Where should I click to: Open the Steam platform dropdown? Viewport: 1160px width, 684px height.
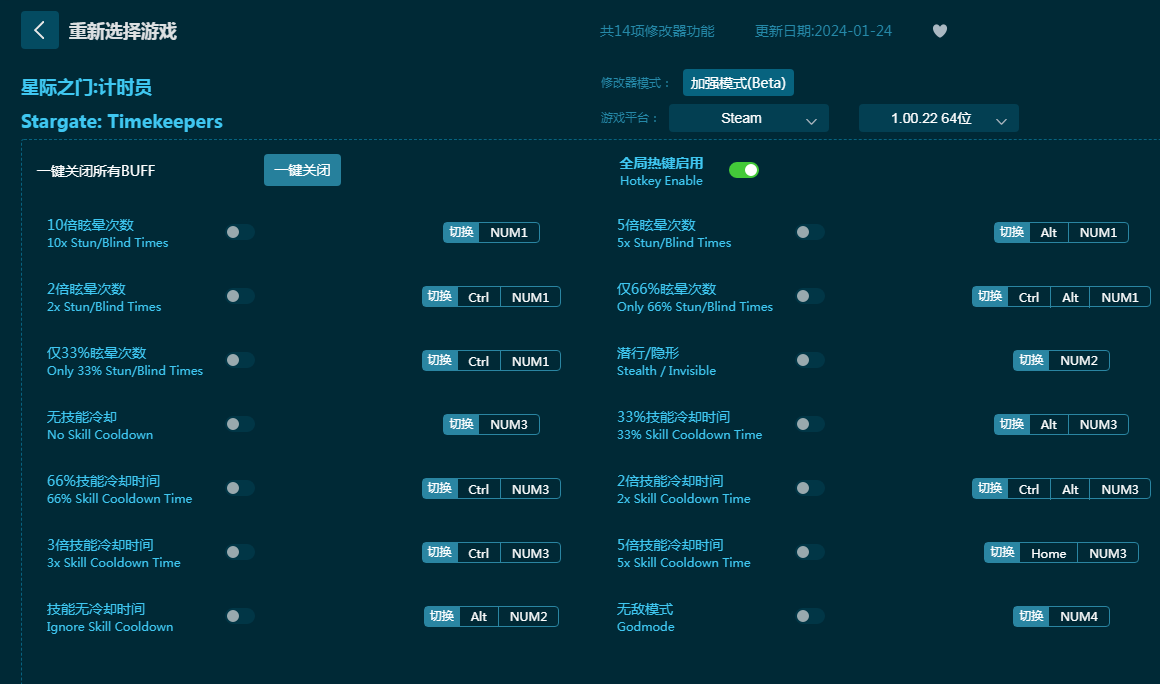point(748,118)
